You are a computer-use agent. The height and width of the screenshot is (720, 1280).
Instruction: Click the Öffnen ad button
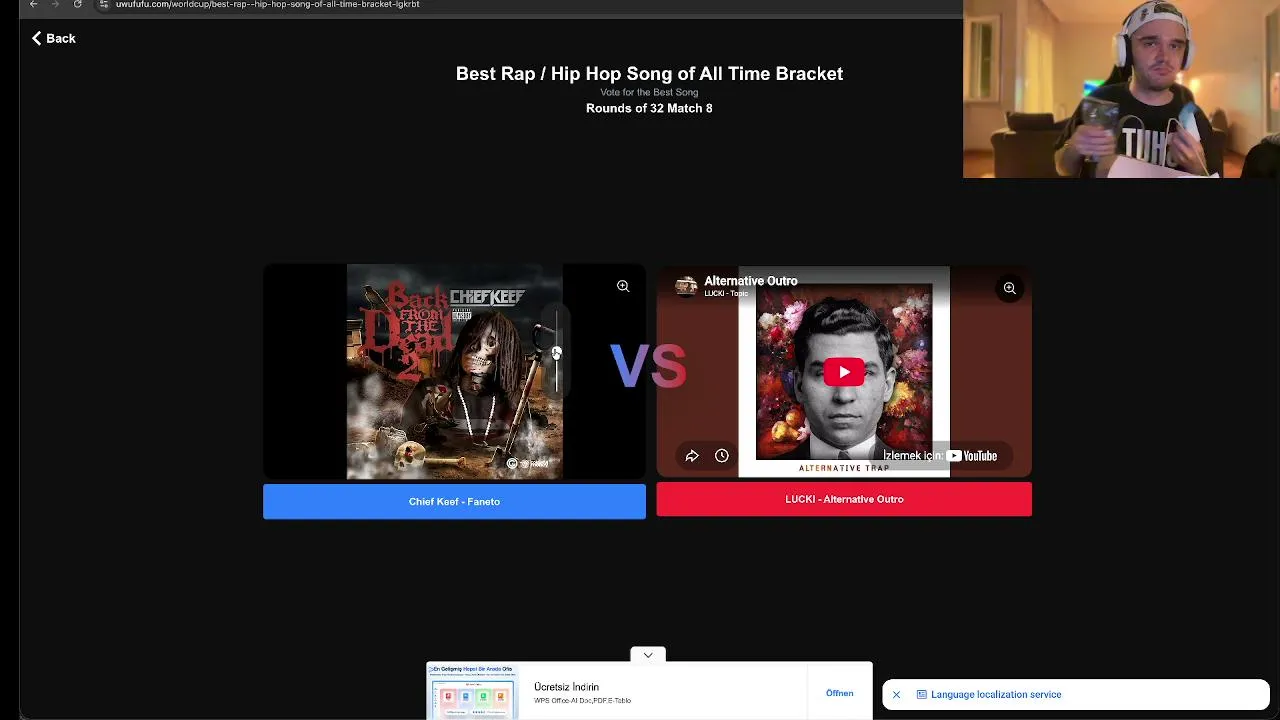[x=840, y=693]
